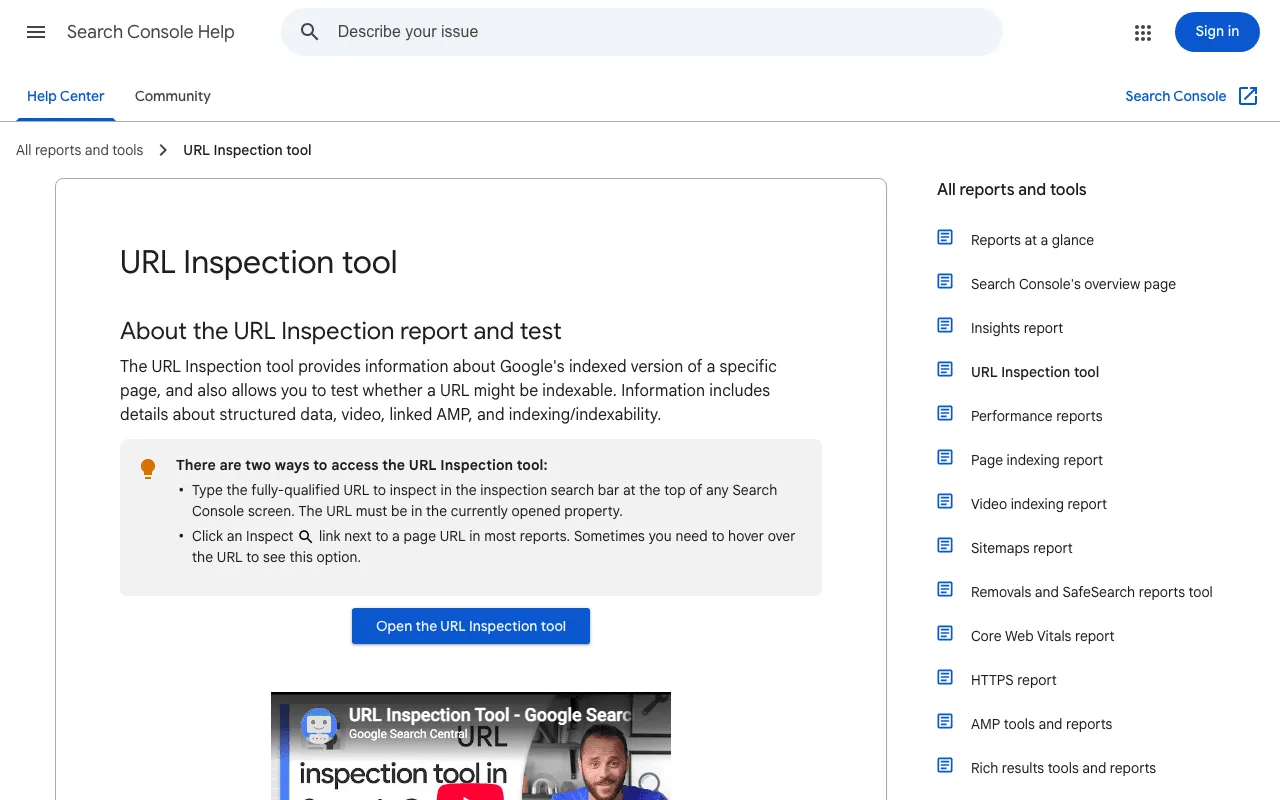Click the Google Search Central channel avatar
Image resolution: width=1280 pixels, height=800 pixels.
point(318,724)
